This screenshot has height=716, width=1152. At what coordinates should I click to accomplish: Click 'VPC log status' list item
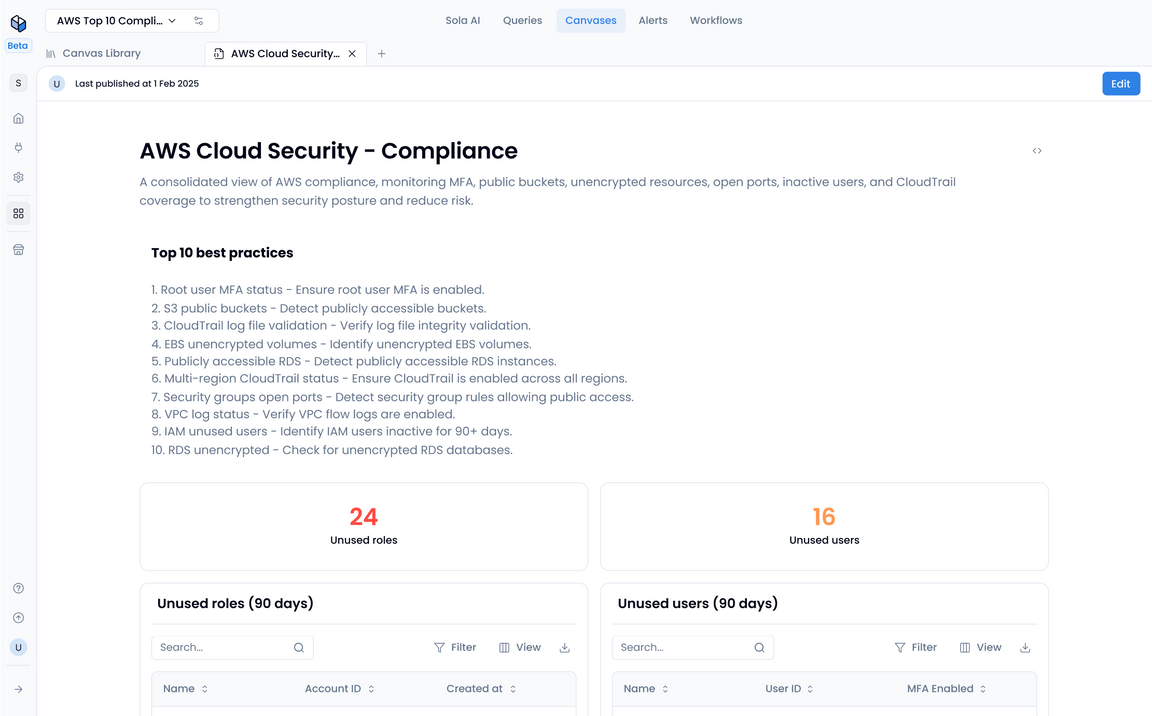point(303,414)
